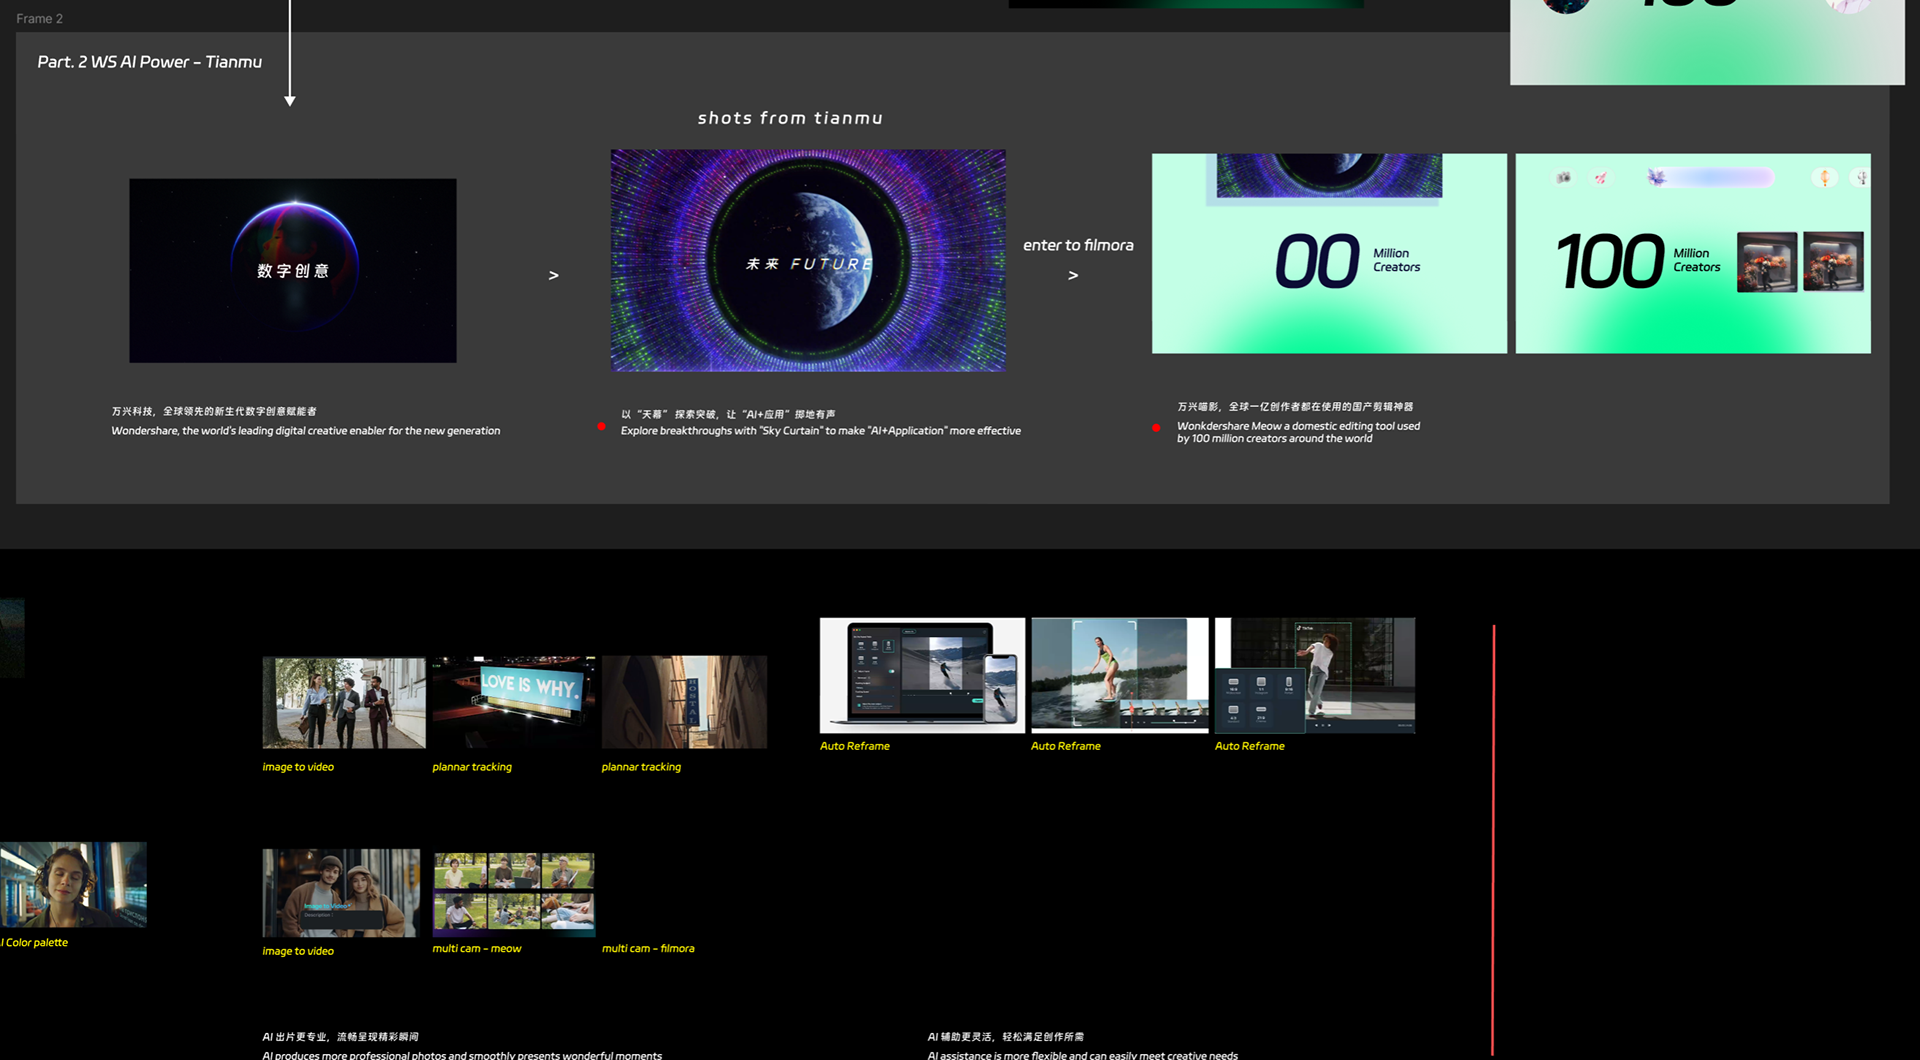Click the "image to video" label under the walking trio
1920x1060 pixels.
click(298, 767)
